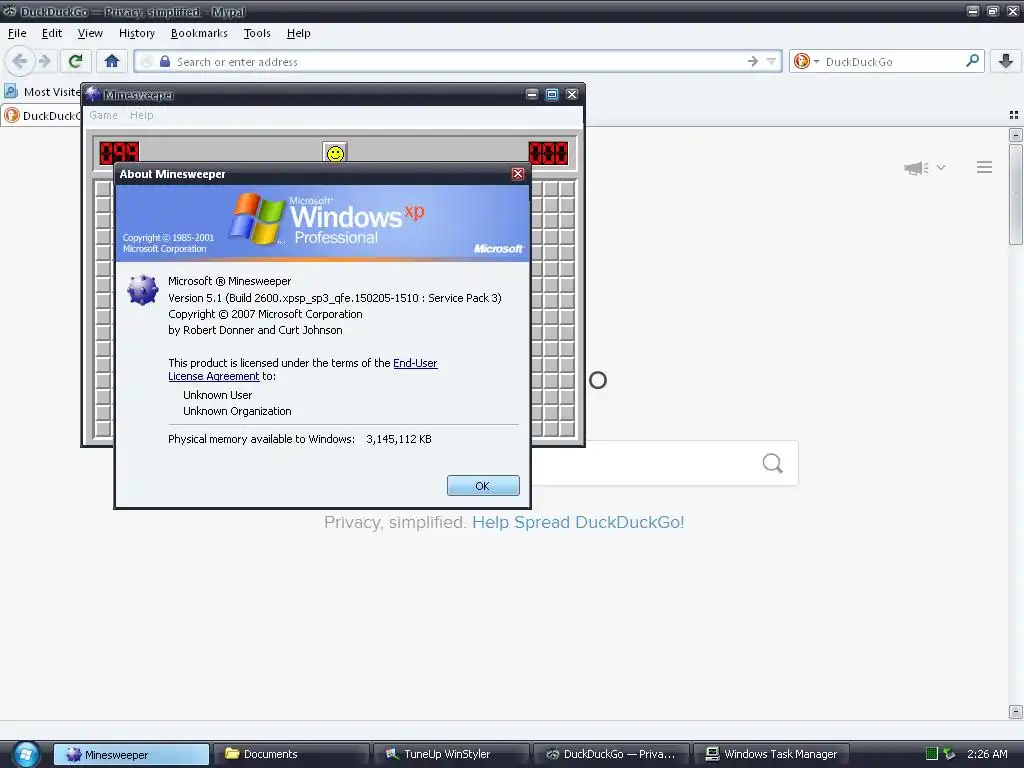The width and height of the screenshot is (1024, 768).
Task: Click the tab groups grid icon
Action: [1014, 115]
